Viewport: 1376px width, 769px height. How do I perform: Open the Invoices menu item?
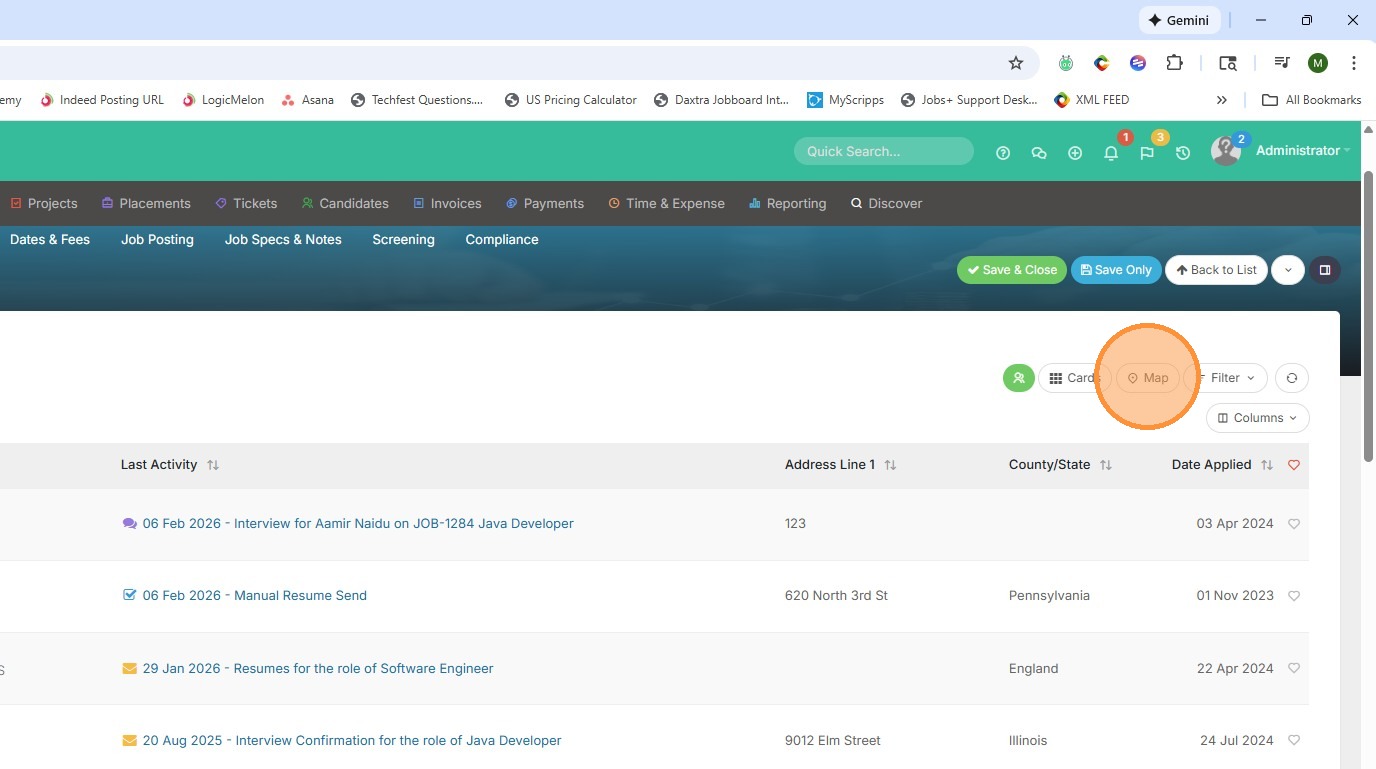pos(447,203)
